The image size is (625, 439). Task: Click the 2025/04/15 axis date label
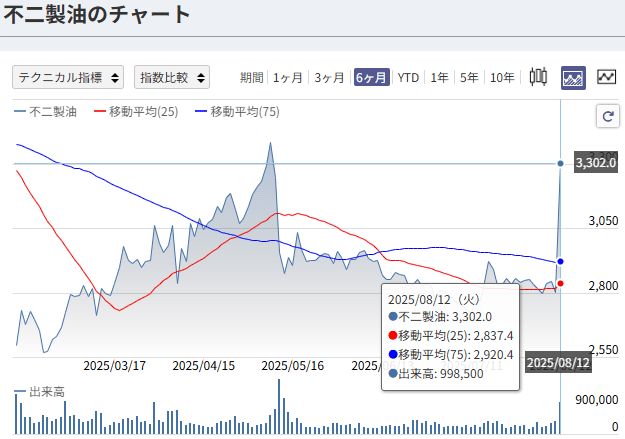click(x=204, y=366)
